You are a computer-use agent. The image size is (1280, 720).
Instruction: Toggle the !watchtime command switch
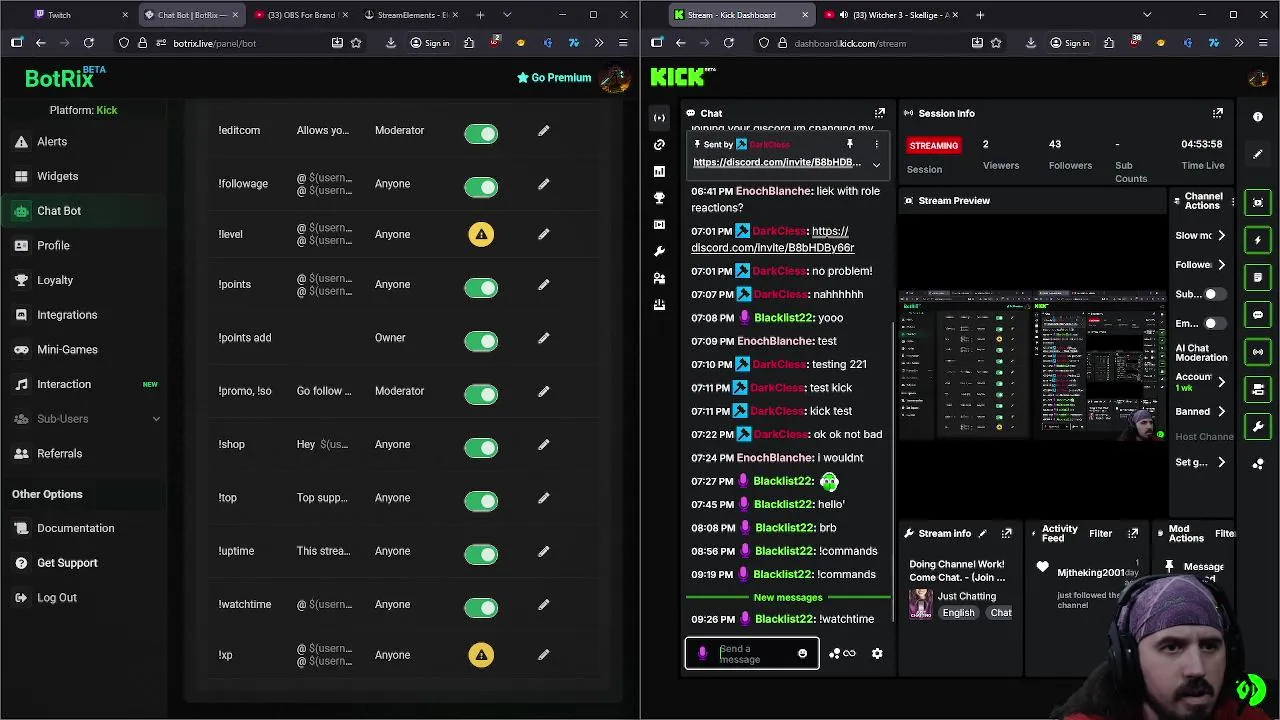[x=481, y=607]
